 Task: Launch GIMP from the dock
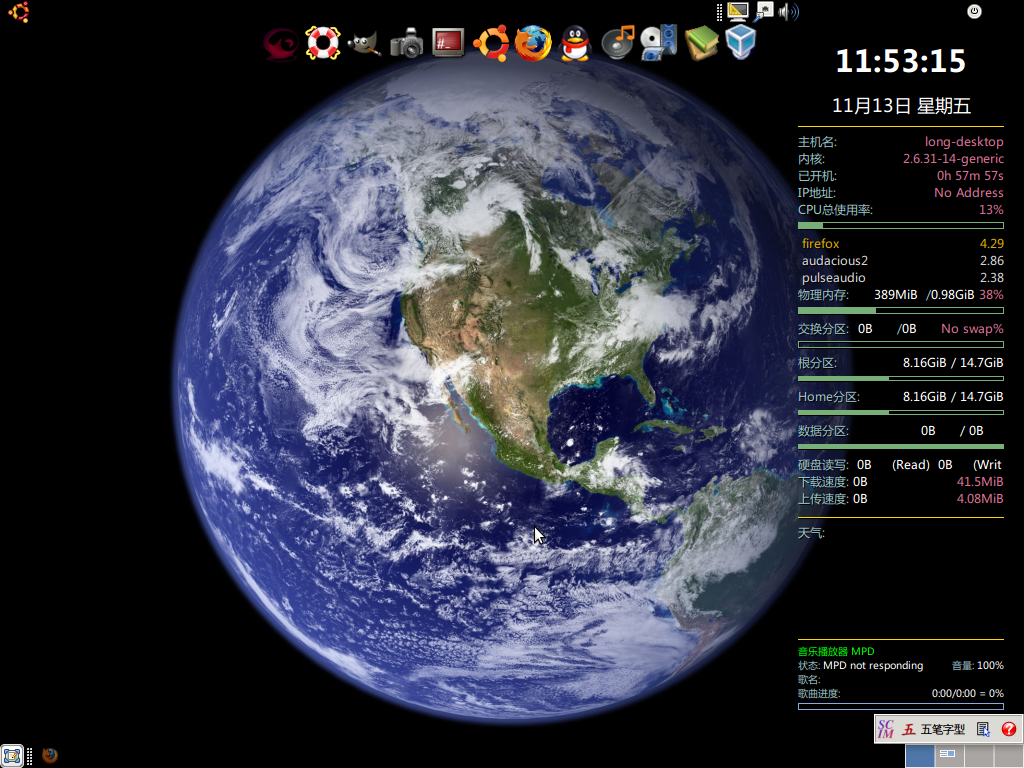364,44
